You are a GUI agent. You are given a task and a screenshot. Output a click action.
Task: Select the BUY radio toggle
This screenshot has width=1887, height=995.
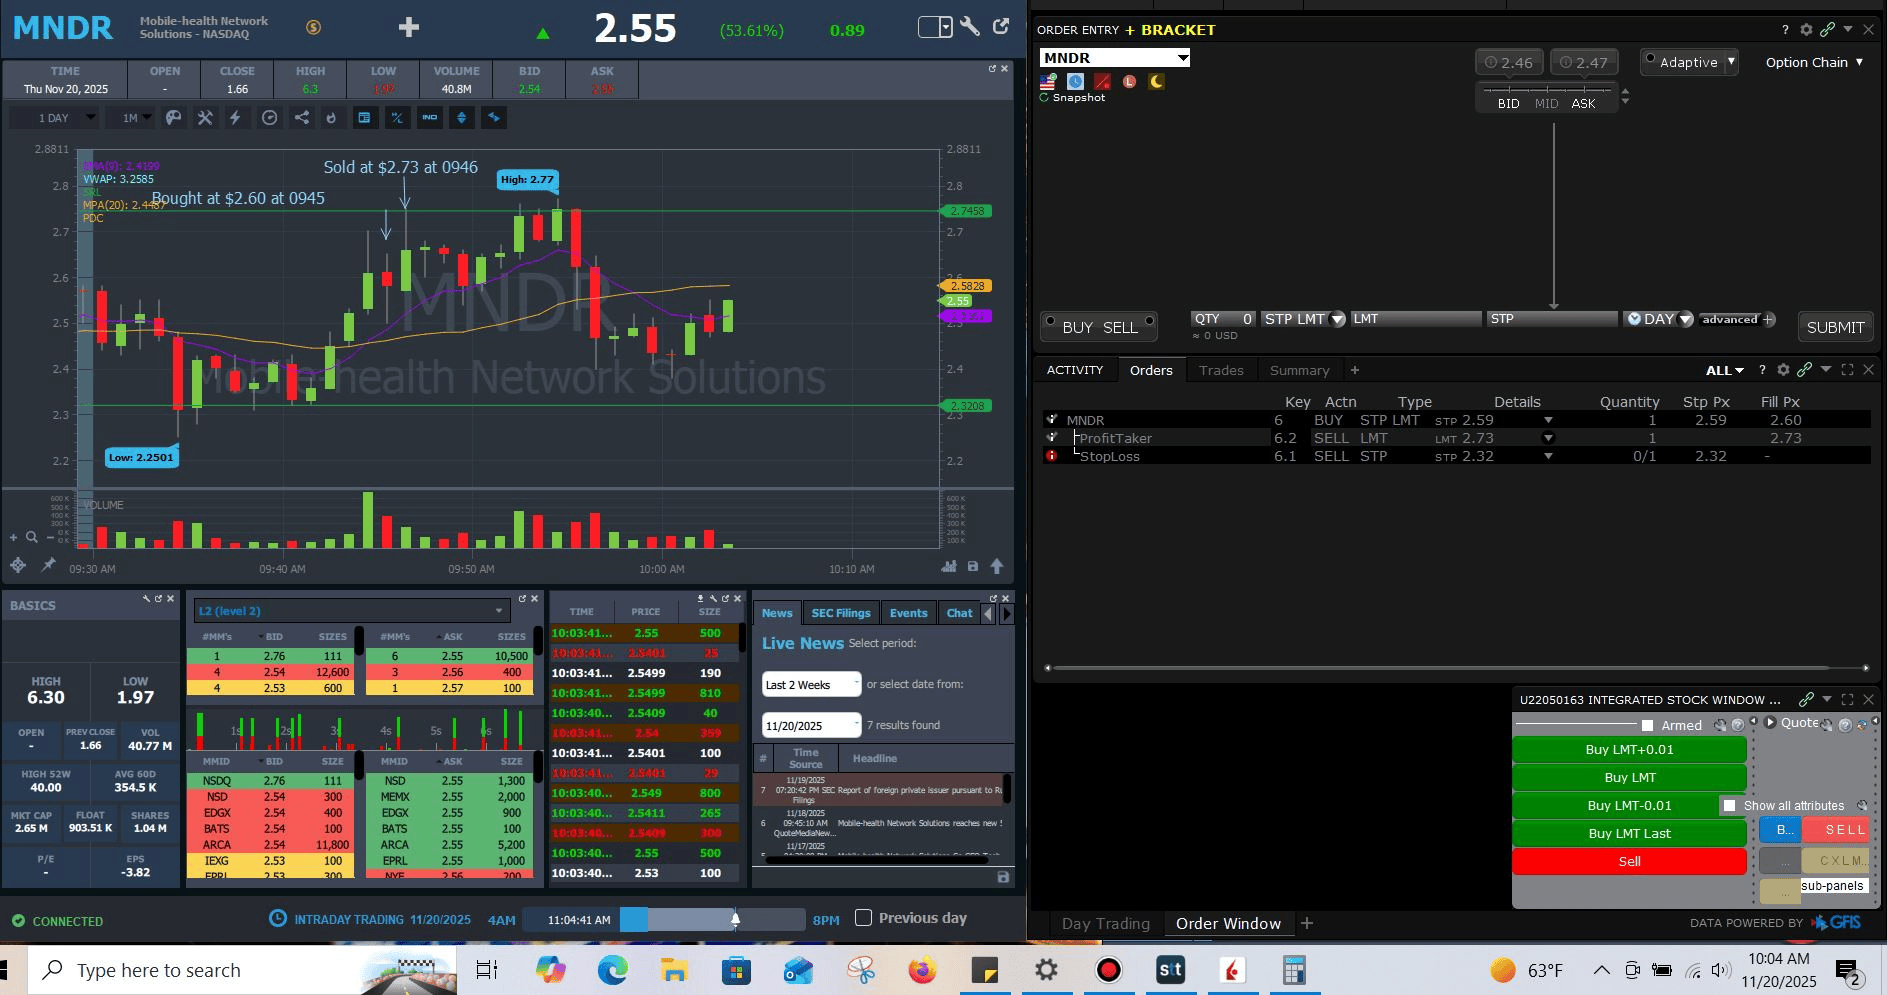(1050, 321)
